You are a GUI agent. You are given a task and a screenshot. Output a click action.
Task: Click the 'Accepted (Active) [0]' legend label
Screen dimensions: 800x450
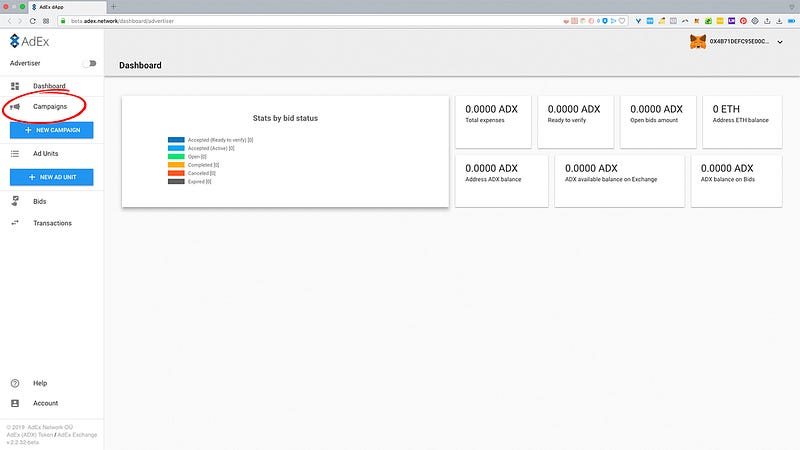coord(211,148)
